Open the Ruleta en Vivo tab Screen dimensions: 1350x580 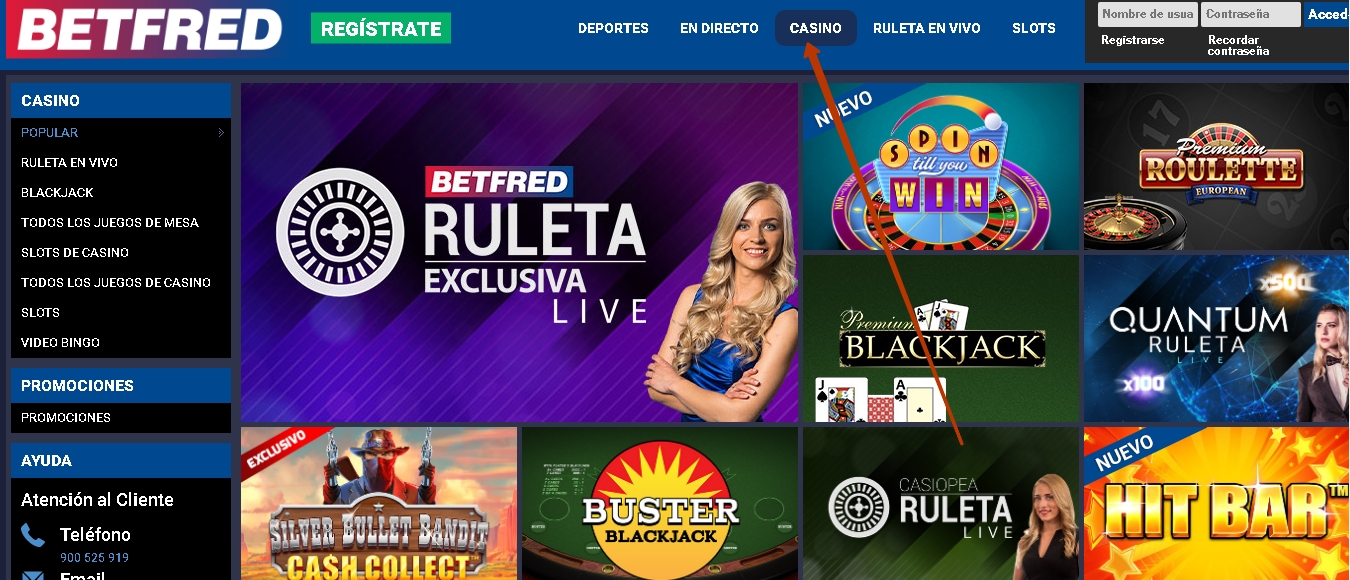926,28
